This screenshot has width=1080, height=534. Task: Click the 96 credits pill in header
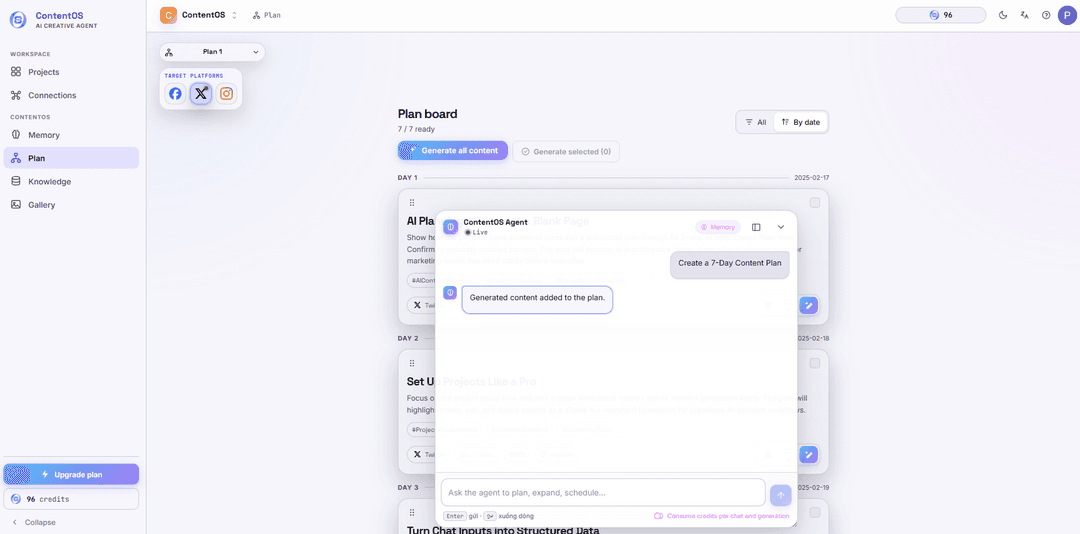[x=940, y=14]
